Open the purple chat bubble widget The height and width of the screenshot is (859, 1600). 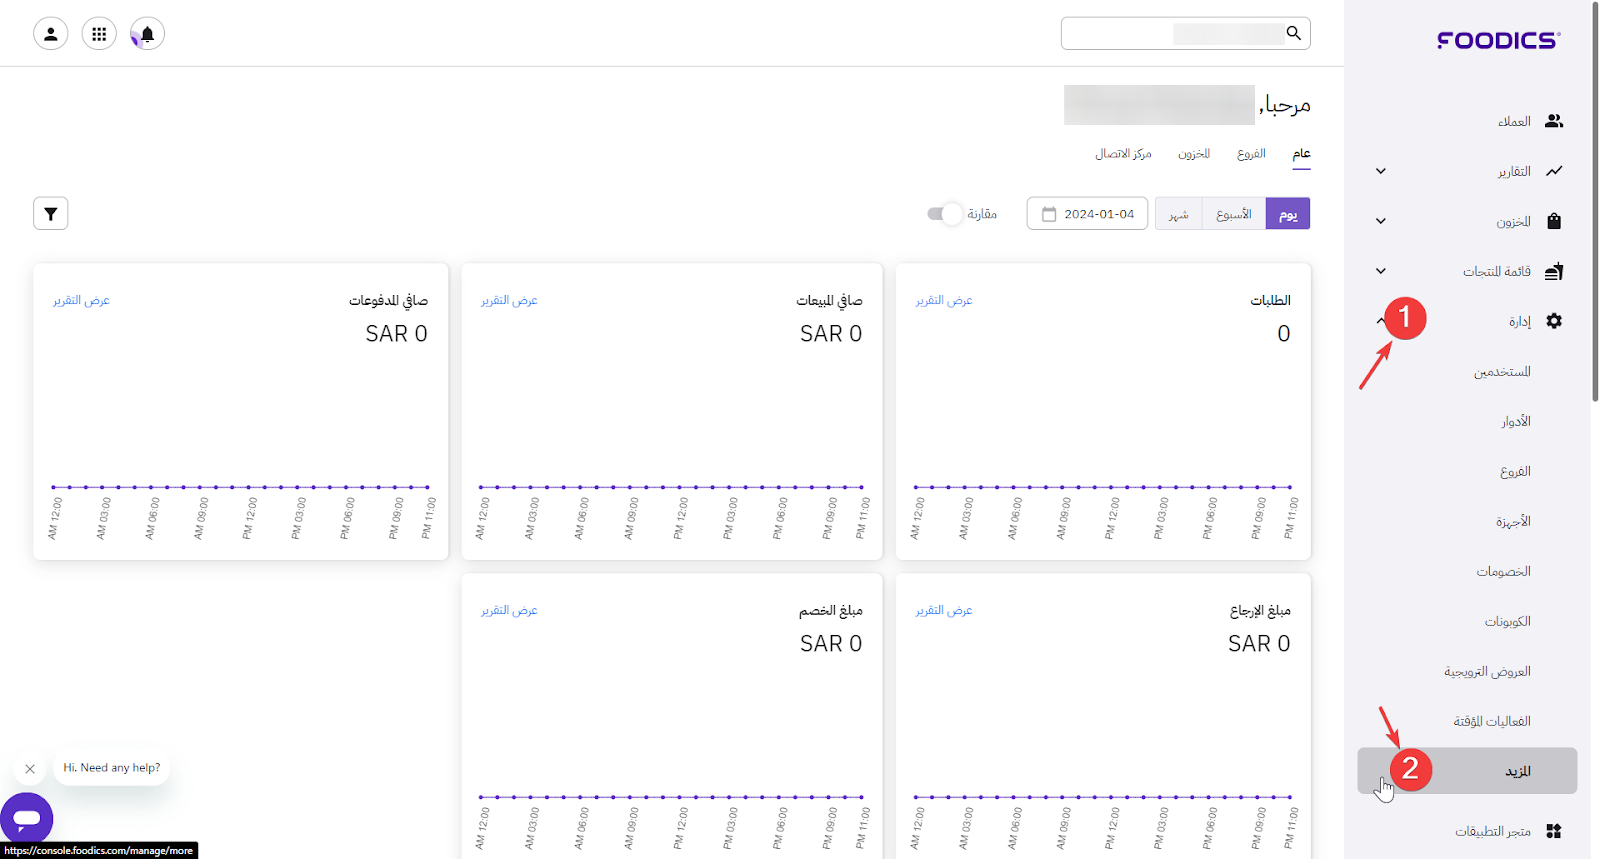coord(27,818)
